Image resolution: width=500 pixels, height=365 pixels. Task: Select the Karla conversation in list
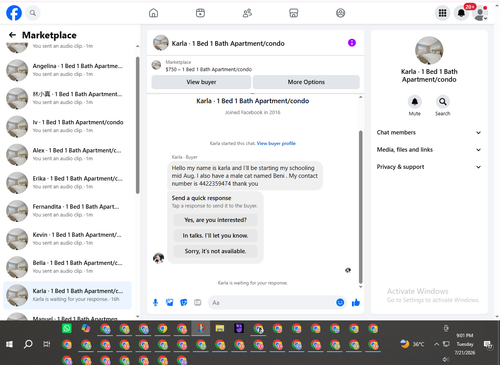(68, 295)
